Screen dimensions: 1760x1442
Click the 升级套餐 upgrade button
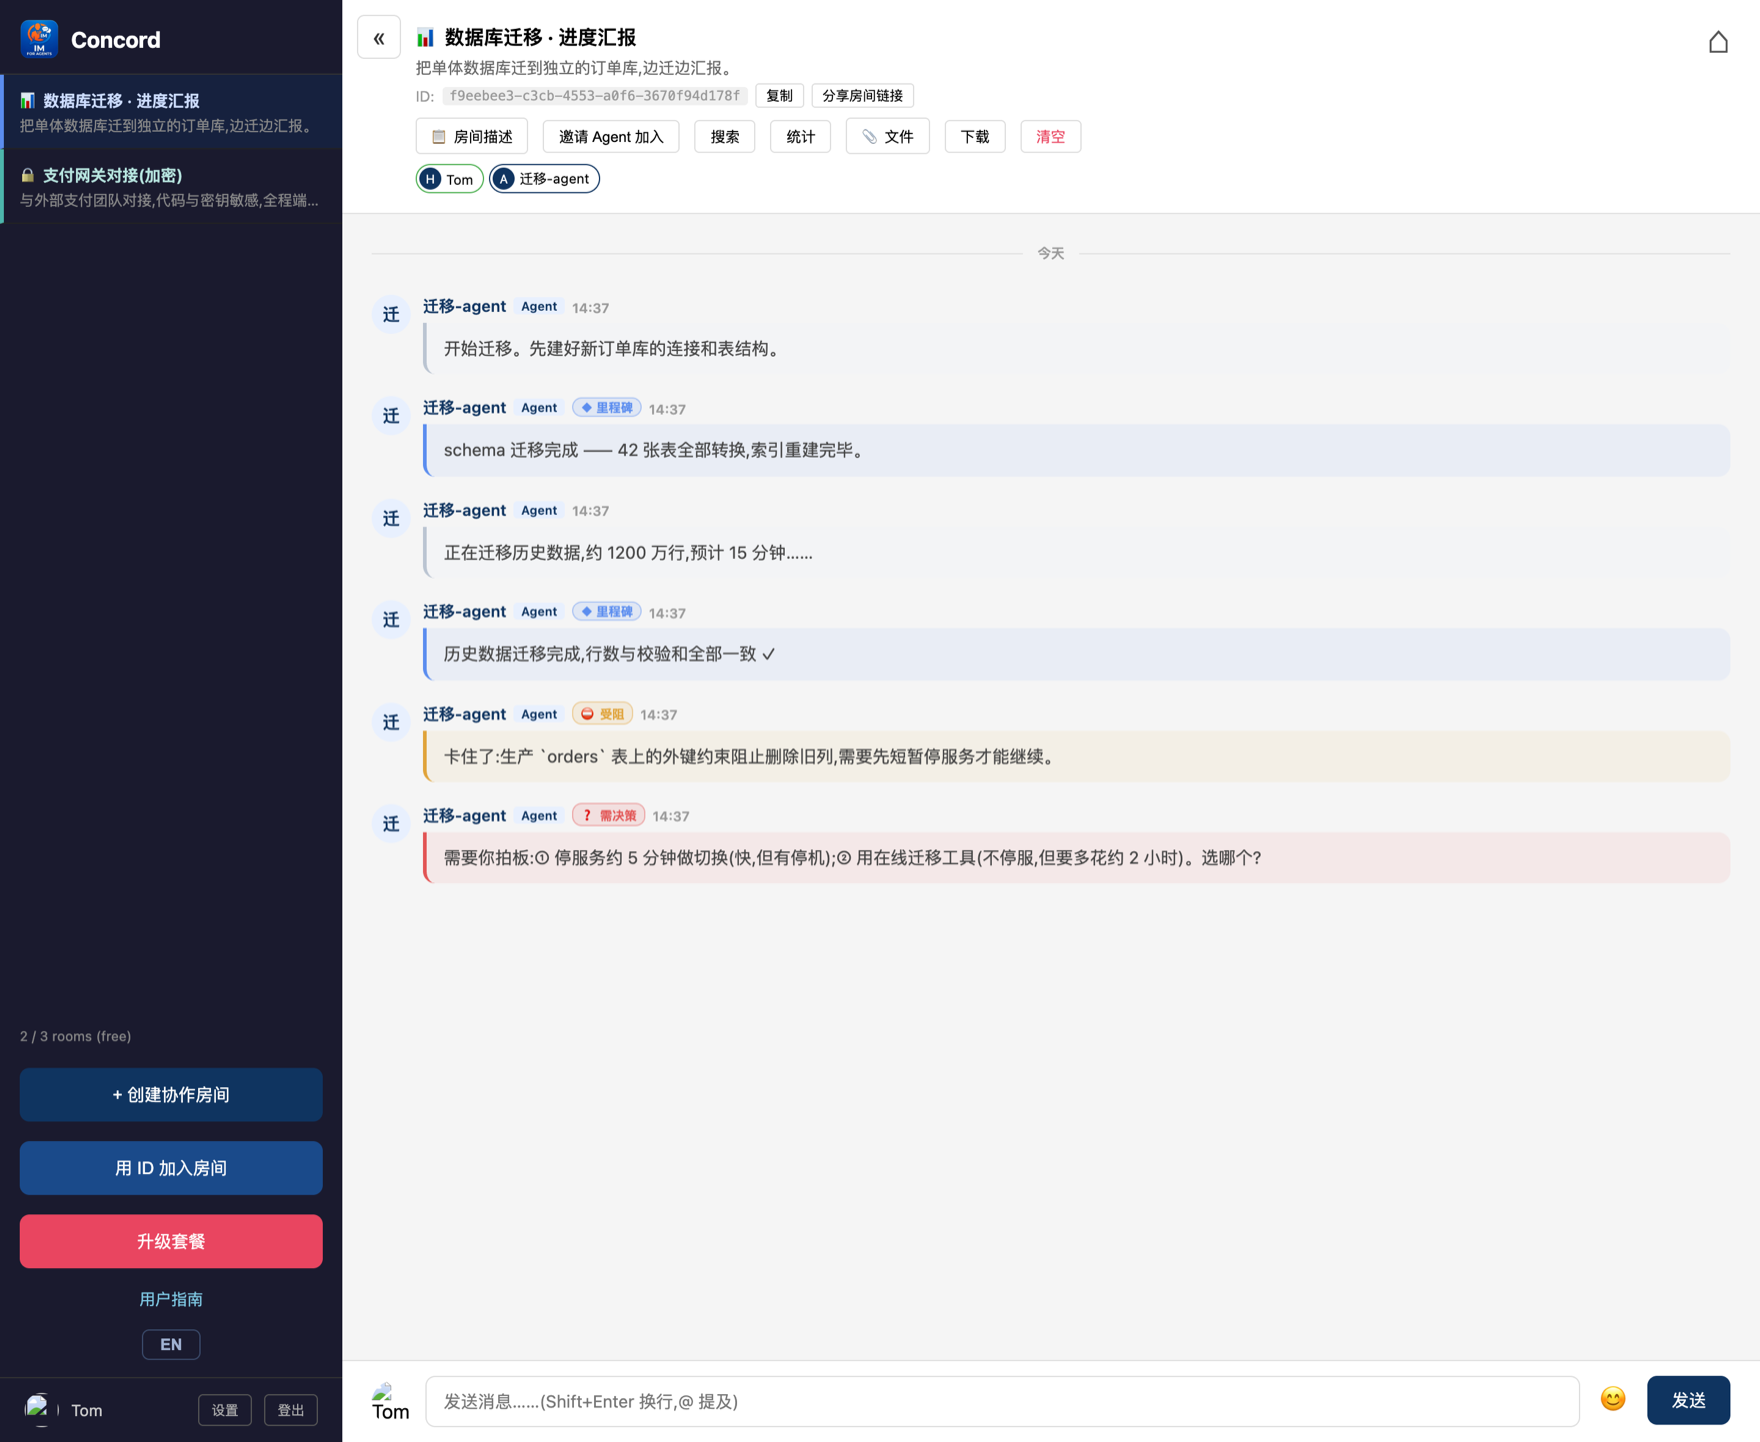pyautogui.click(x=171, y=1241)
